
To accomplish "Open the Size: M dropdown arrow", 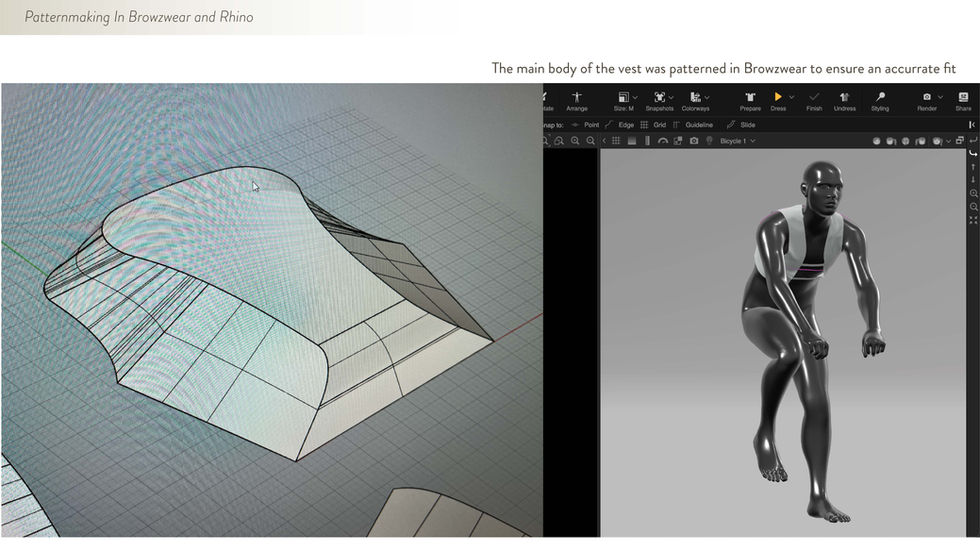I will click(635, 98).
